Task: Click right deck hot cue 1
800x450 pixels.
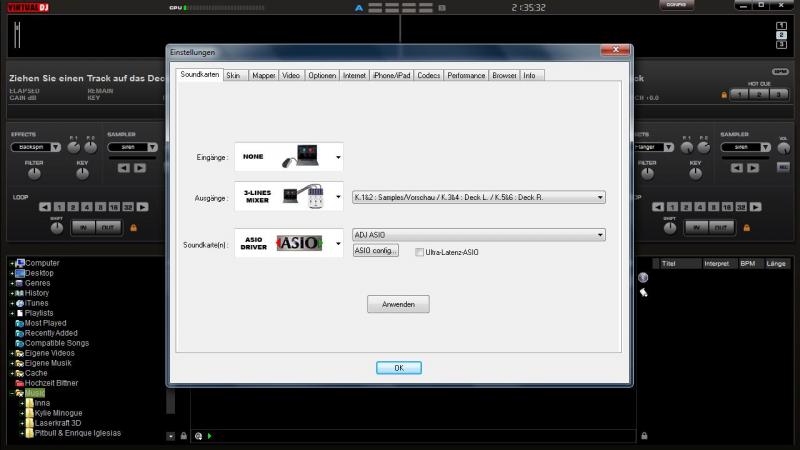Action: click(x=739, y=94)
